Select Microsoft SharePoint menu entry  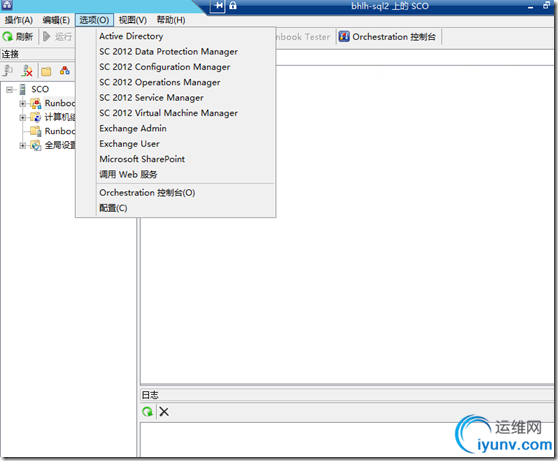(x=176, y=159)
